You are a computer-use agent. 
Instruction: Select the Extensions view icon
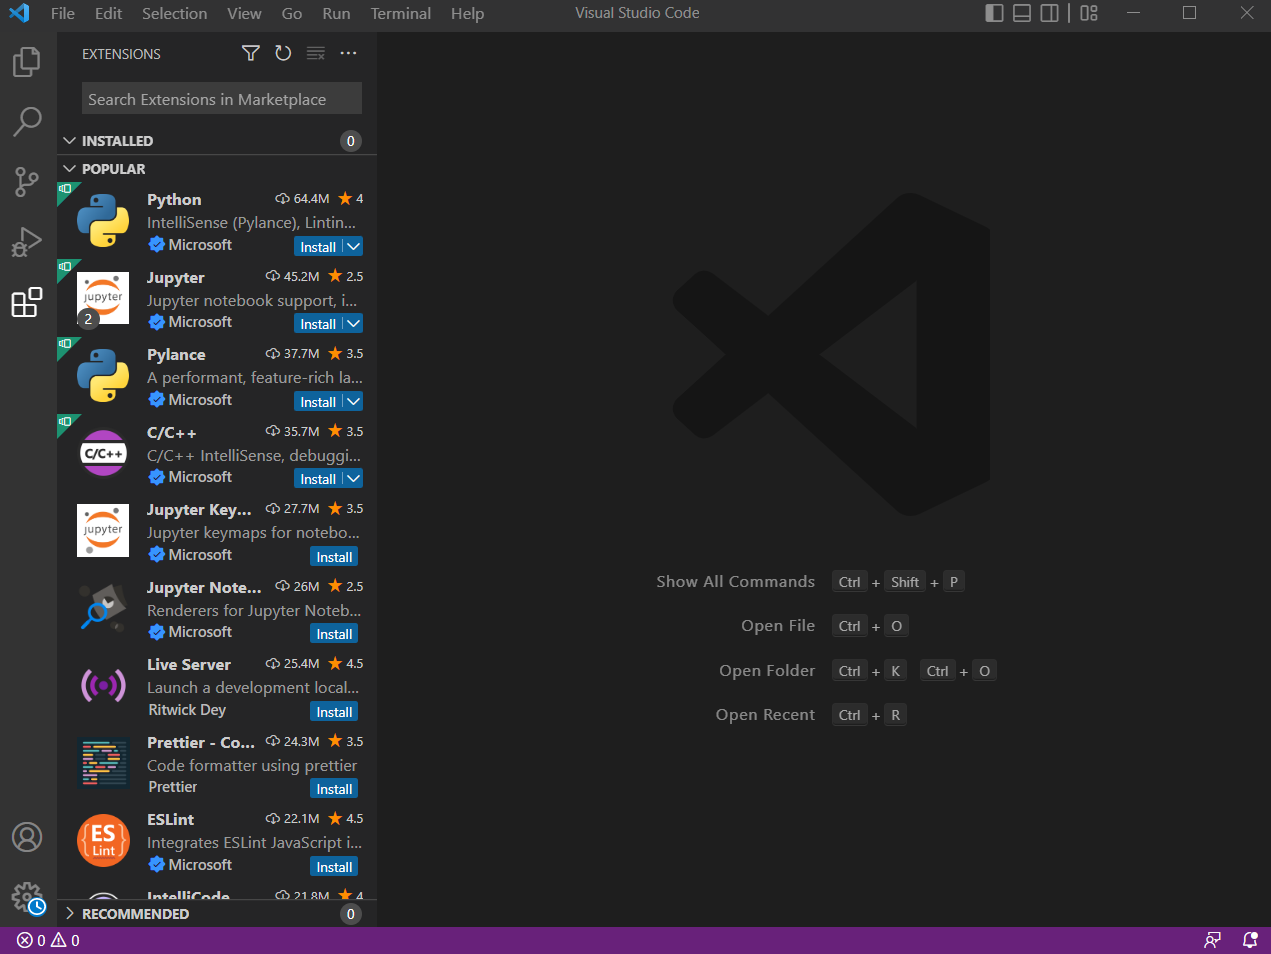tap(27, 302)
